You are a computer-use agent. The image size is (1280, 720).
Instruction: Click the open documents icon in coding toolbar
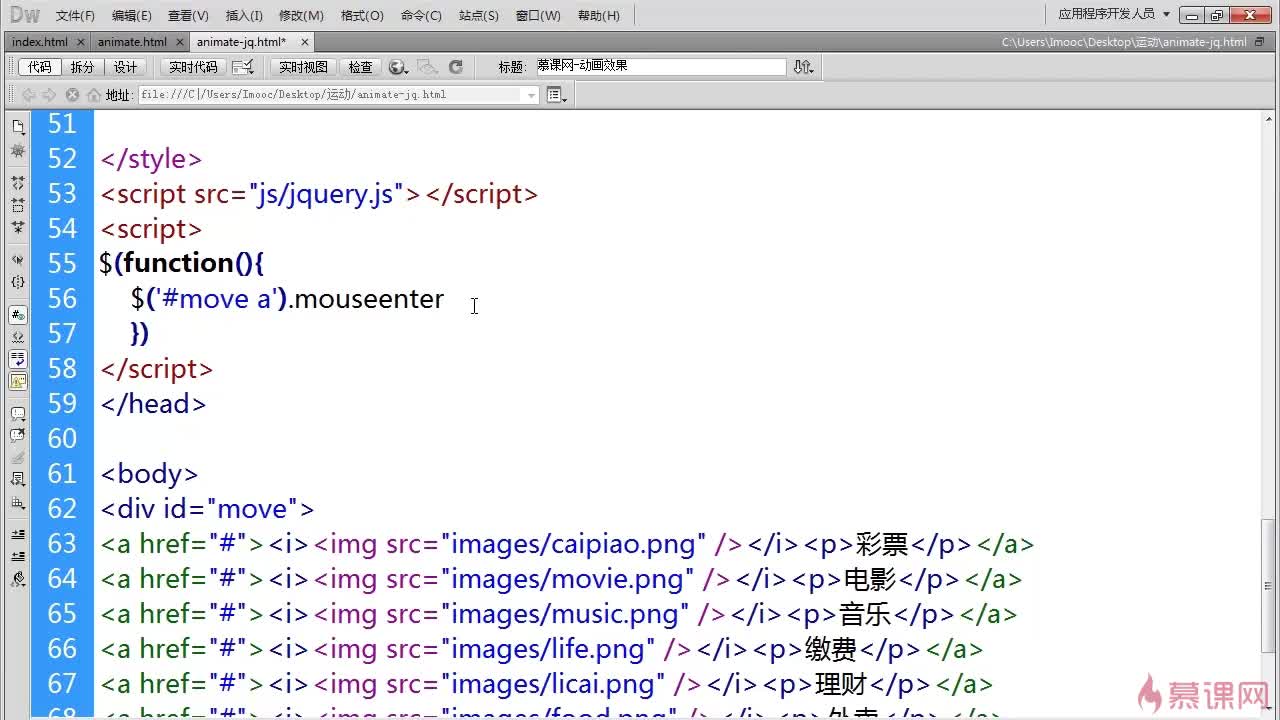point(18,127)
